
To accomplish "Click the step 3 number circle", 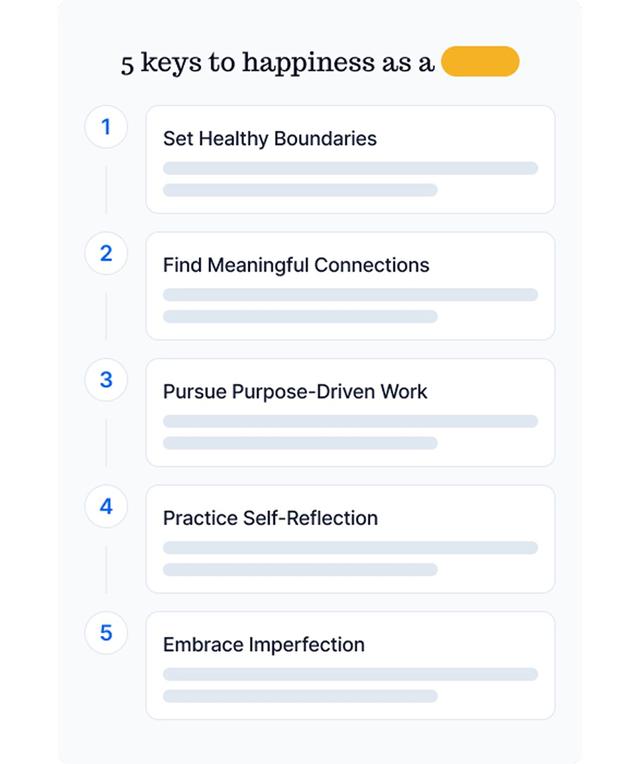I will point(106,380).
